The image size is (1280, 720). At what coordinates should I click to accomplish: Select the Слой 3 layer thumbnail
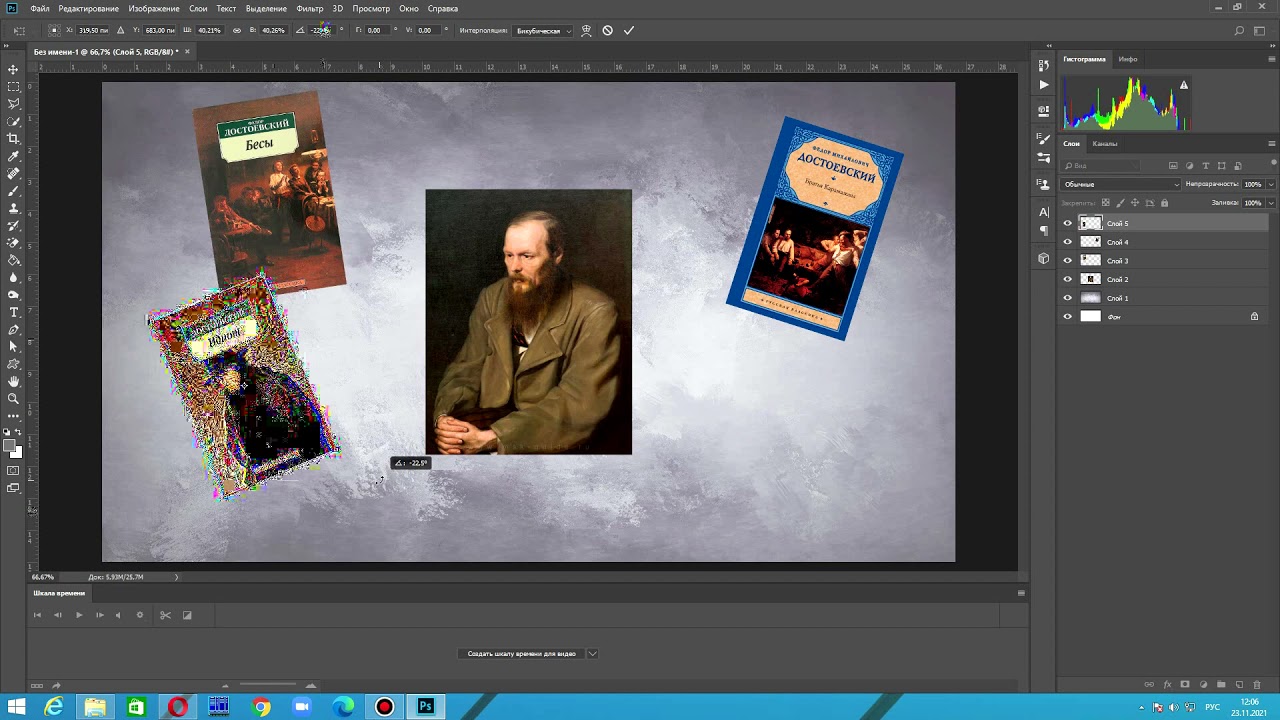pyautogui.click(x=1091, y=261)
